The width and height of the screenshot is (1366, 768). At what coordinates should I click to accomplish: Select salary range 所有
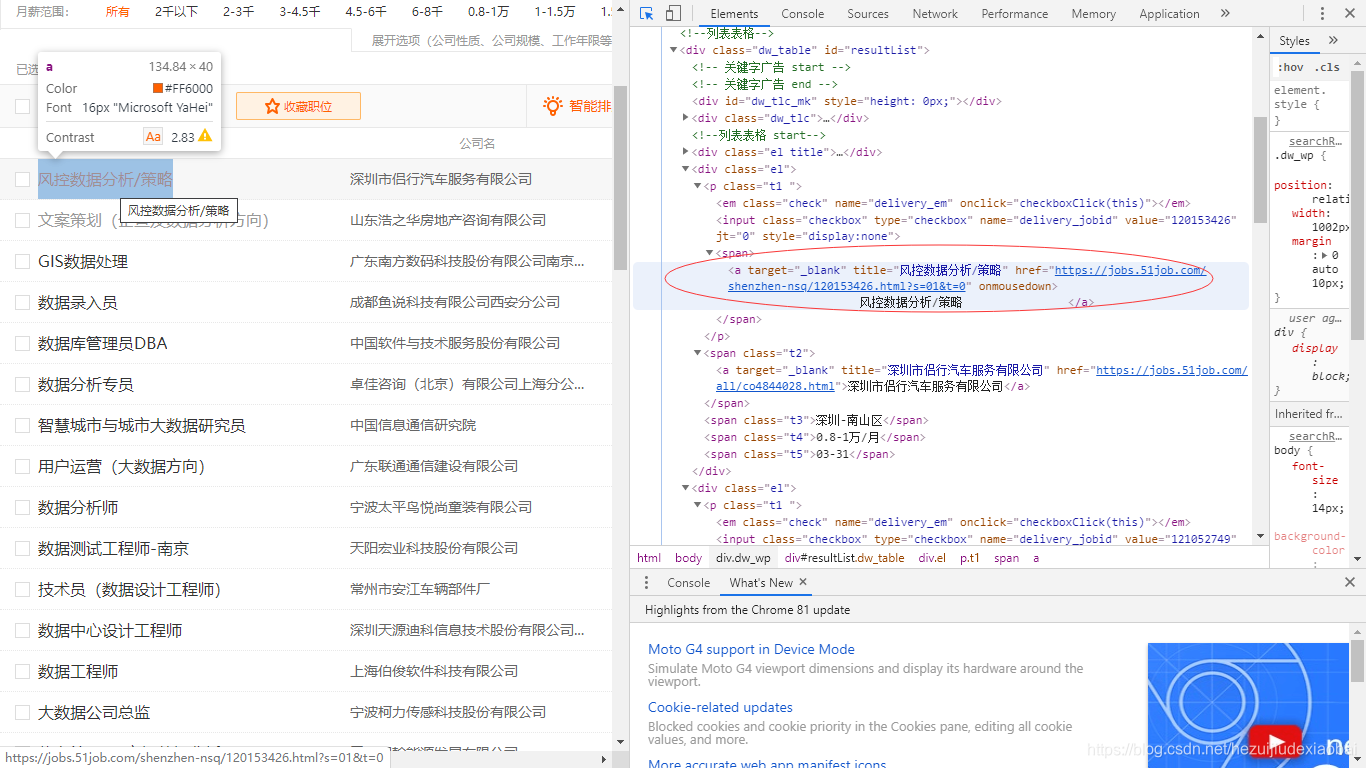coord(118,12)
